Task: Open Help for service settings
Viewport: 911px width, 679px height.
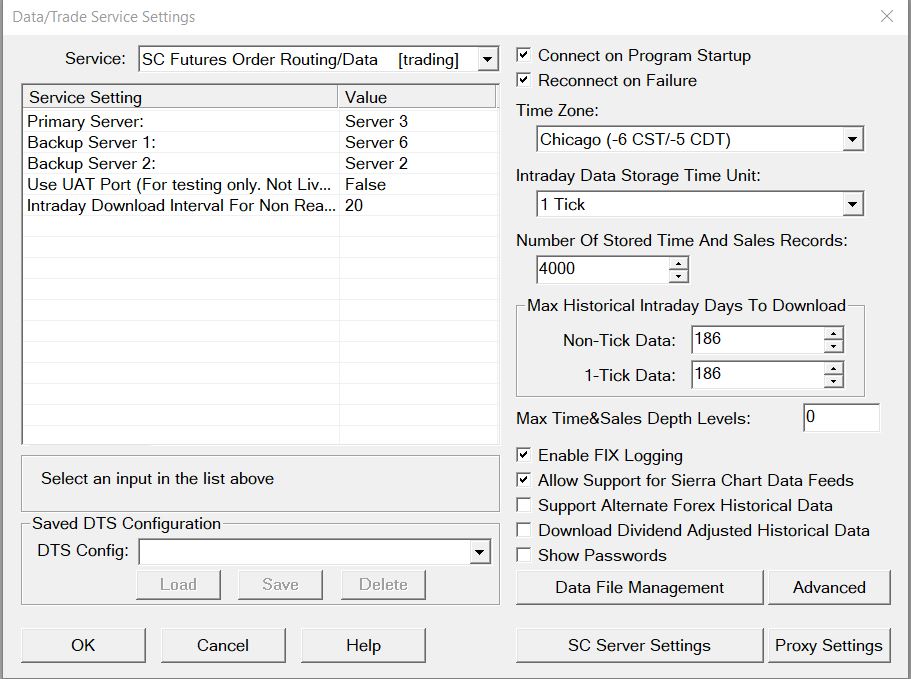Action: tap(363, 645)
